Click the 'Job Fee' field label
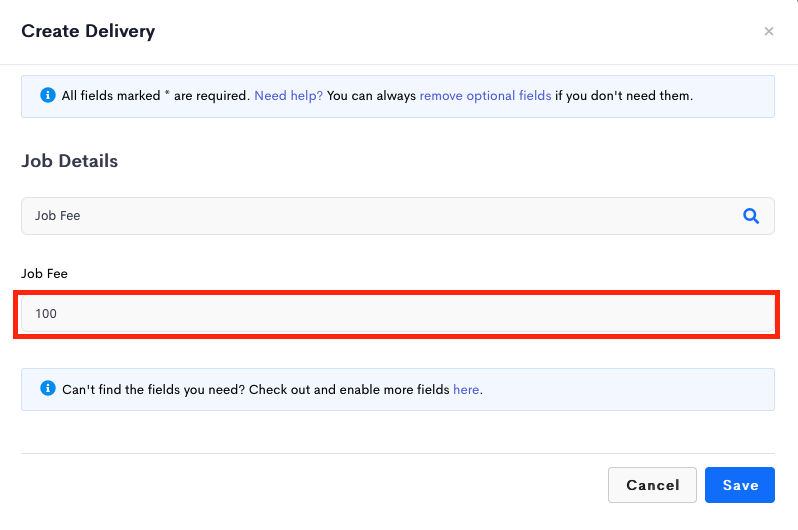 pos(44,273)
